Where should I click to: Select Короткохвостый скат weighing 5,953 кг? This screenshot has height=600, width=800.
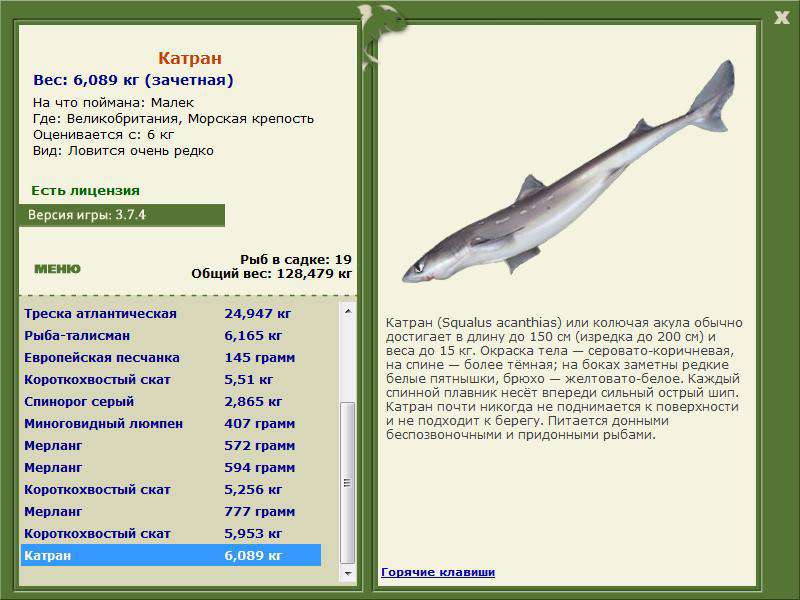(171, 533)
